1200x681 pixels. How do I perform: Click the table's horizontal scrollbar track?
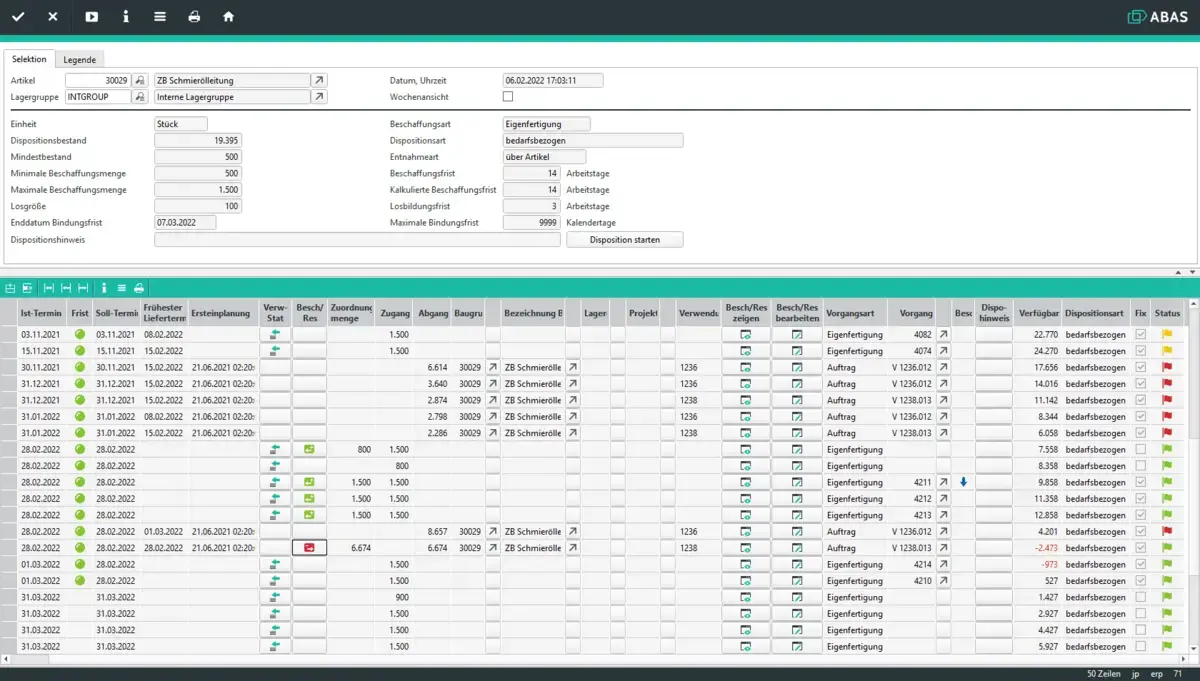[595, 659]
